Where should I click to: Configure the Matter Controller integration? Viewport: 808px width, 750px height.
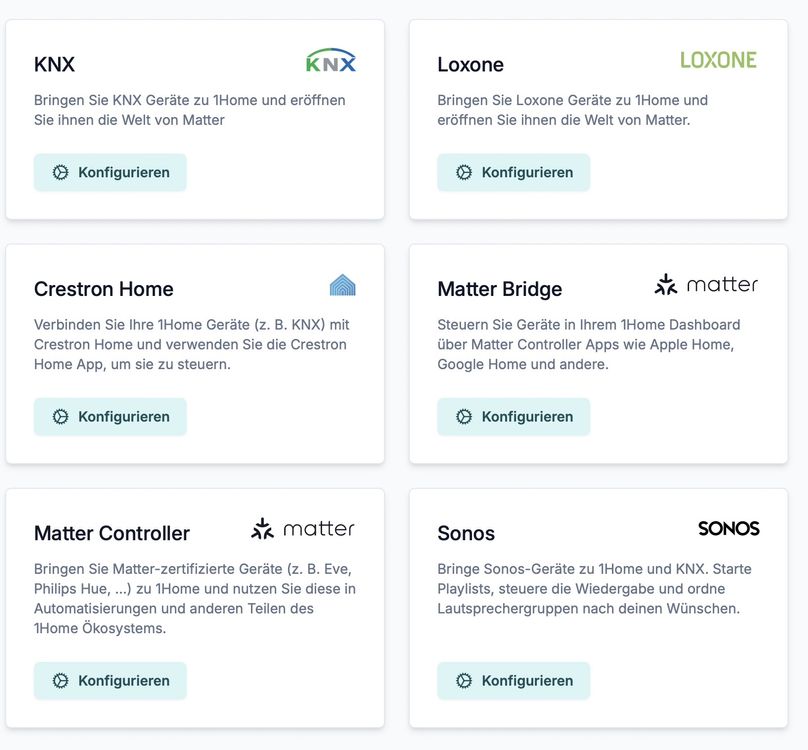(110, 680)
